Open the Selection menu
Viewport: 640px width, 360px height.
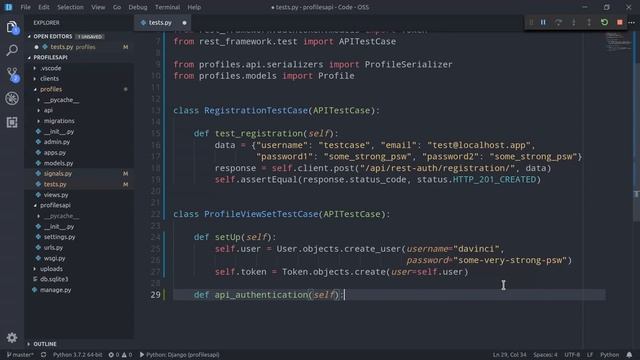pyautogui.click(x=70, y=7)
